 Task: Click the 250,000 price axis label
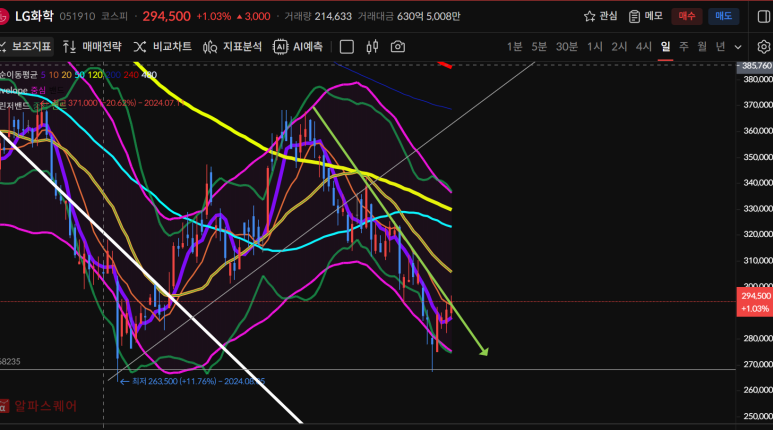click(x=757, y=416)
